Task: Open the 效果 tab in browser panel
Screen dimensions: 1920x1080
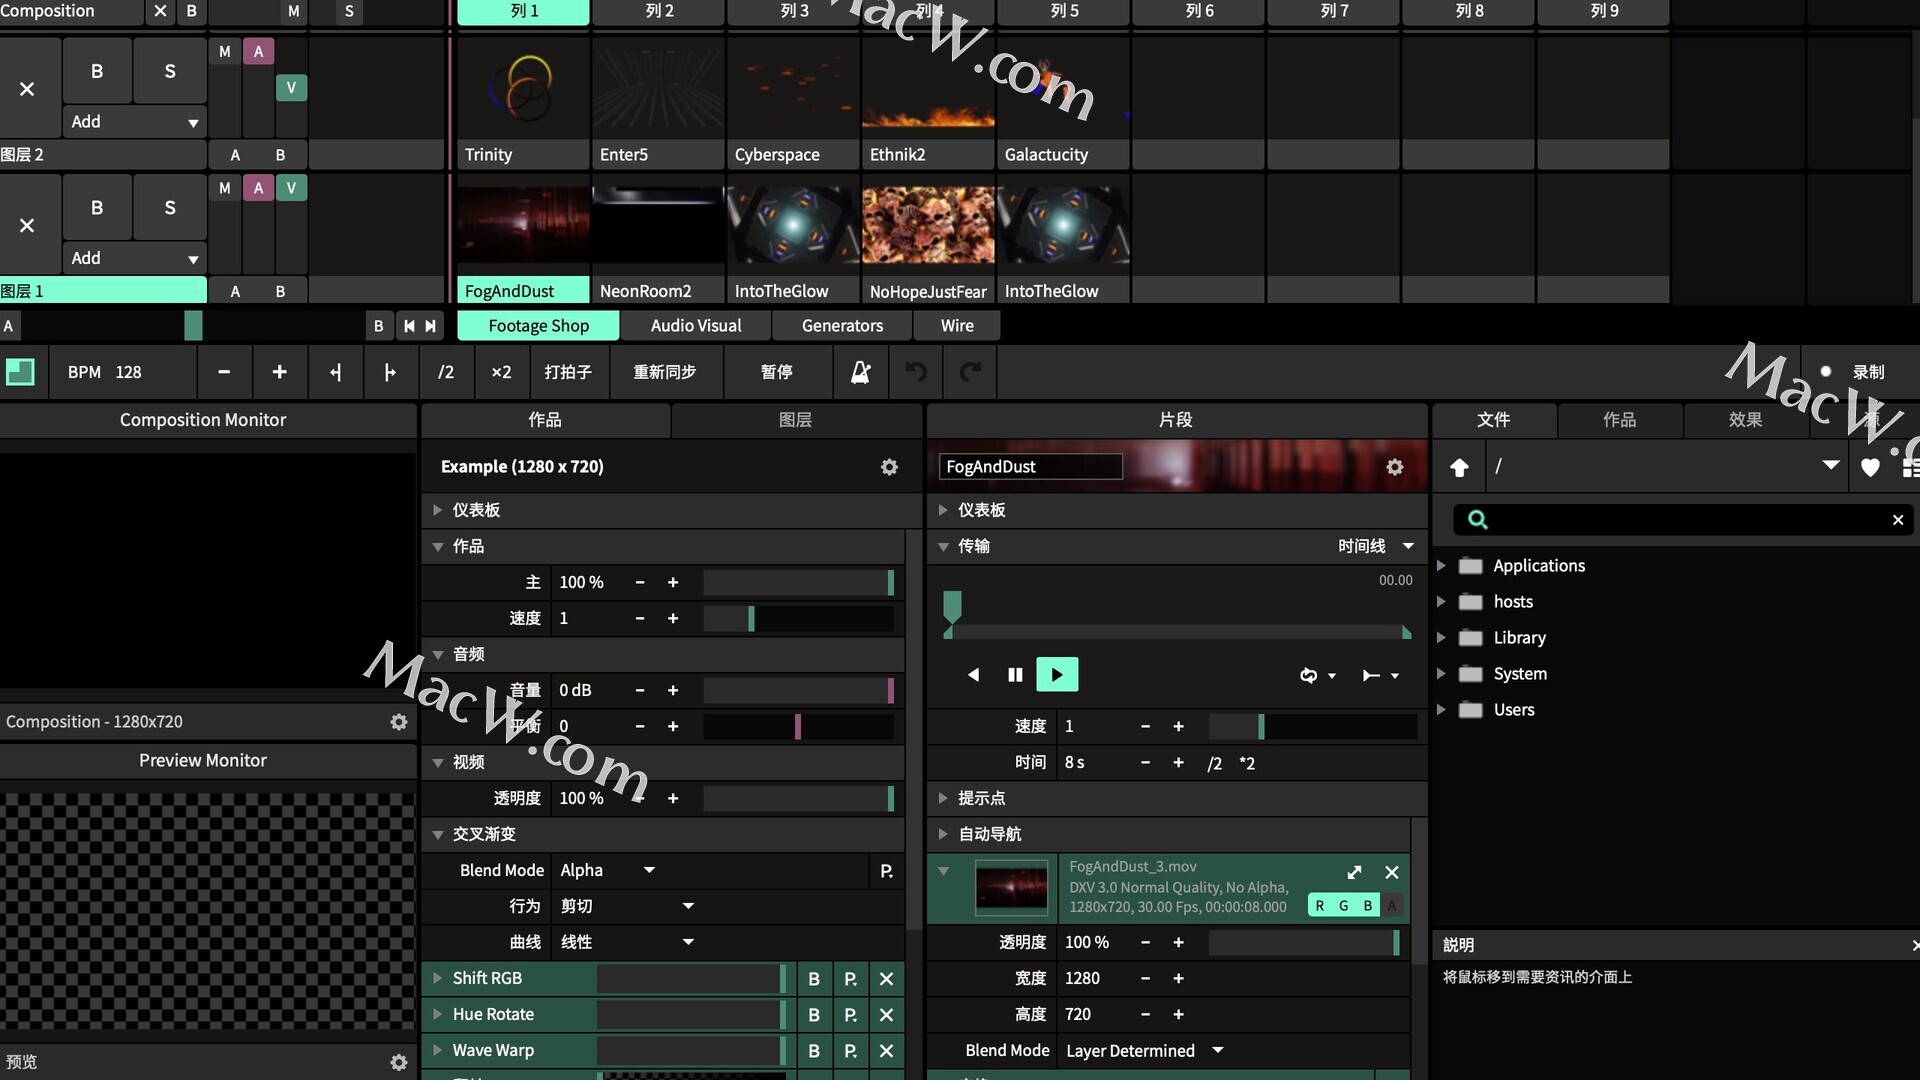Action: click(x=1745, y=420)
